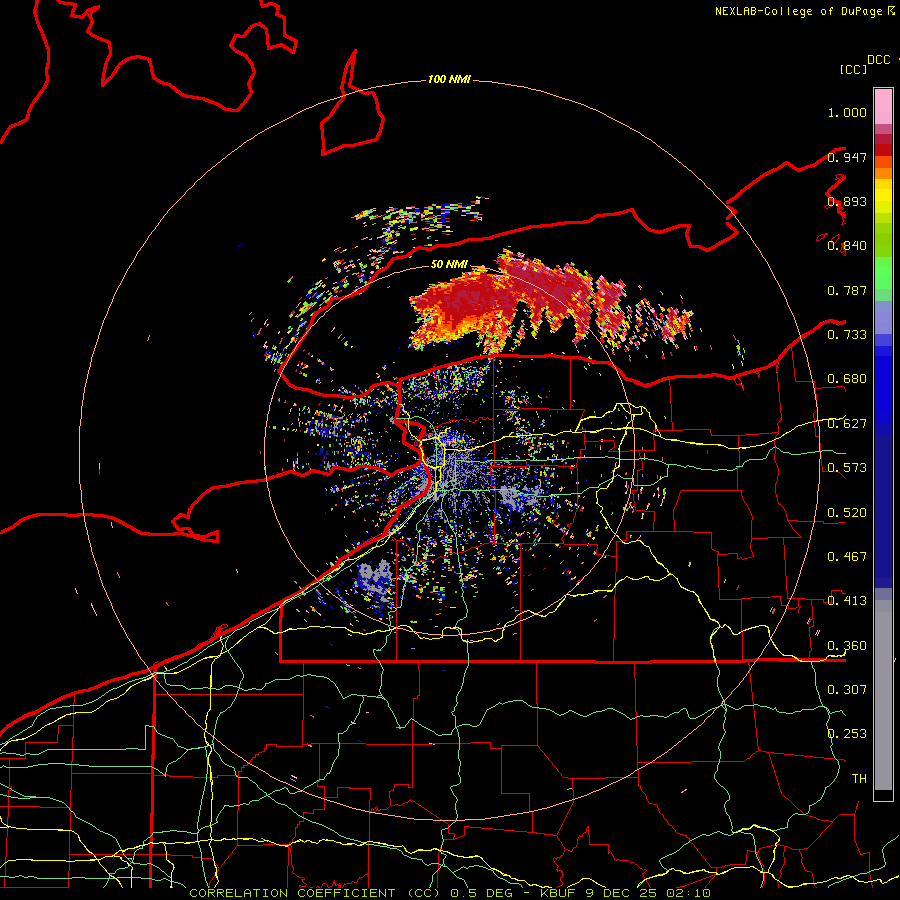Click the DCC label above color scale

(x=878, y=60)
